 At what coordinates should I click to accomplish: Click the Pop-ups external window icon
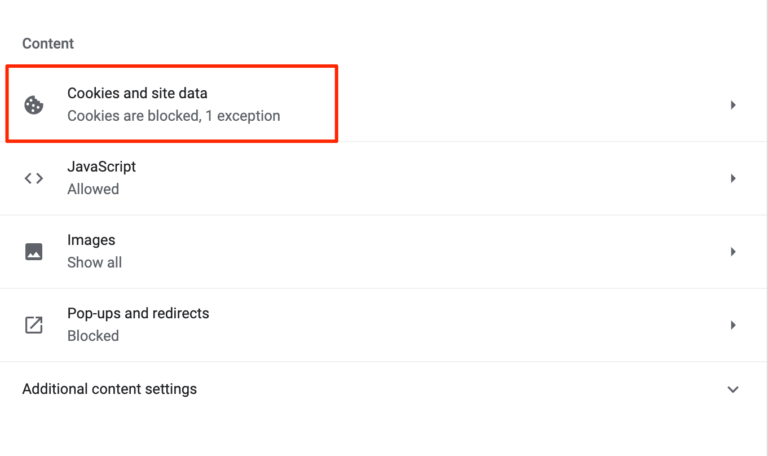click(x=34, y=325)
